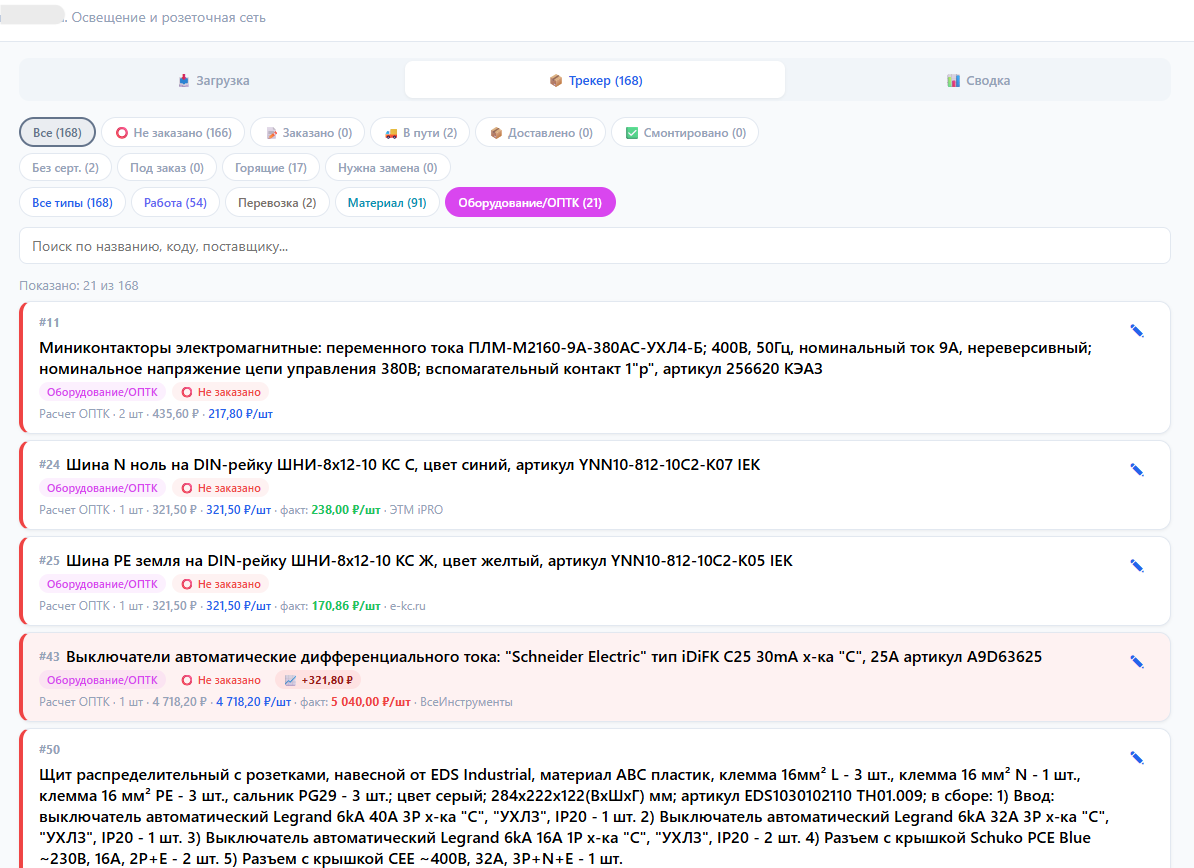Click the +321,80 ₽ overprice badge
The height and width of the screenshot is (868, 1194).
tap(318, 680)
